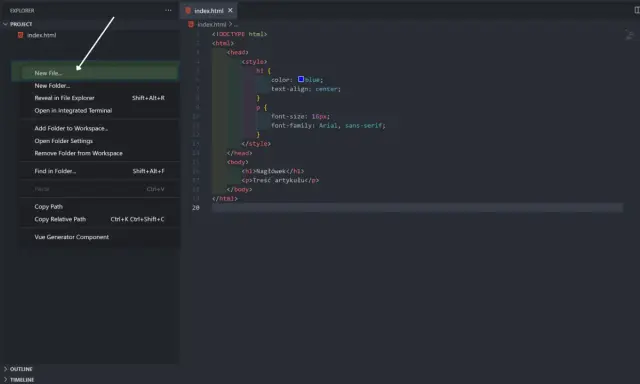Open the Explorer more actions ellipsis
This screenshot has width=640, height=384.
(x=168, y=10)
